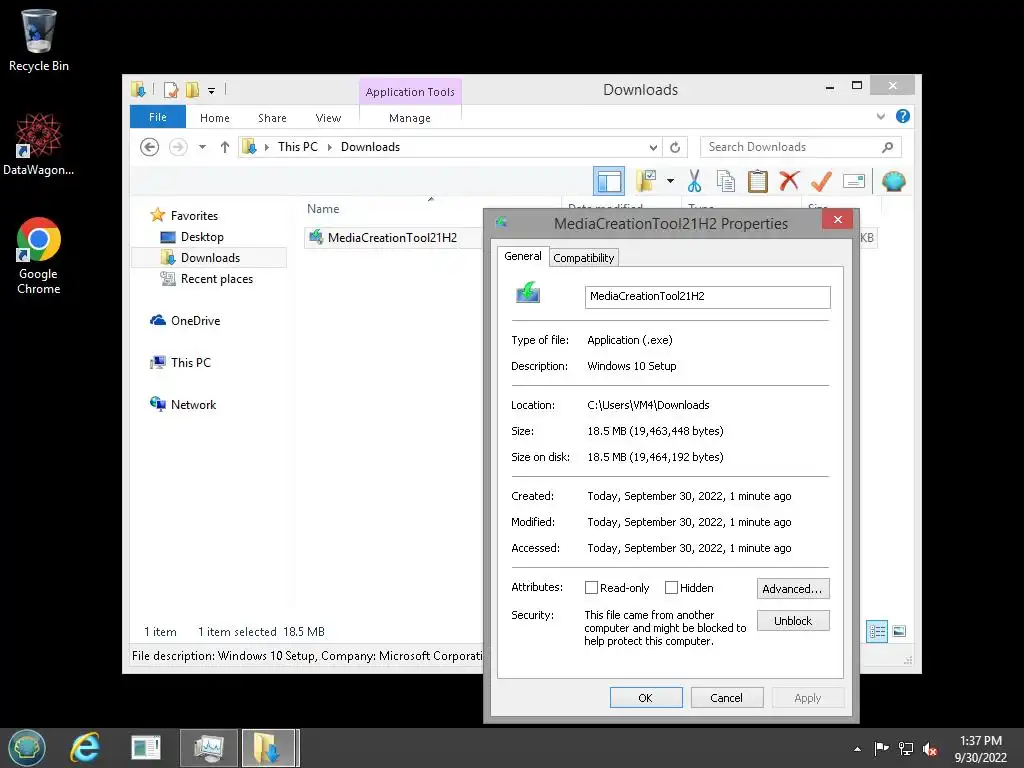Click the Name column header
Viewport: 1024px width, 768px height.
point(323,208)
